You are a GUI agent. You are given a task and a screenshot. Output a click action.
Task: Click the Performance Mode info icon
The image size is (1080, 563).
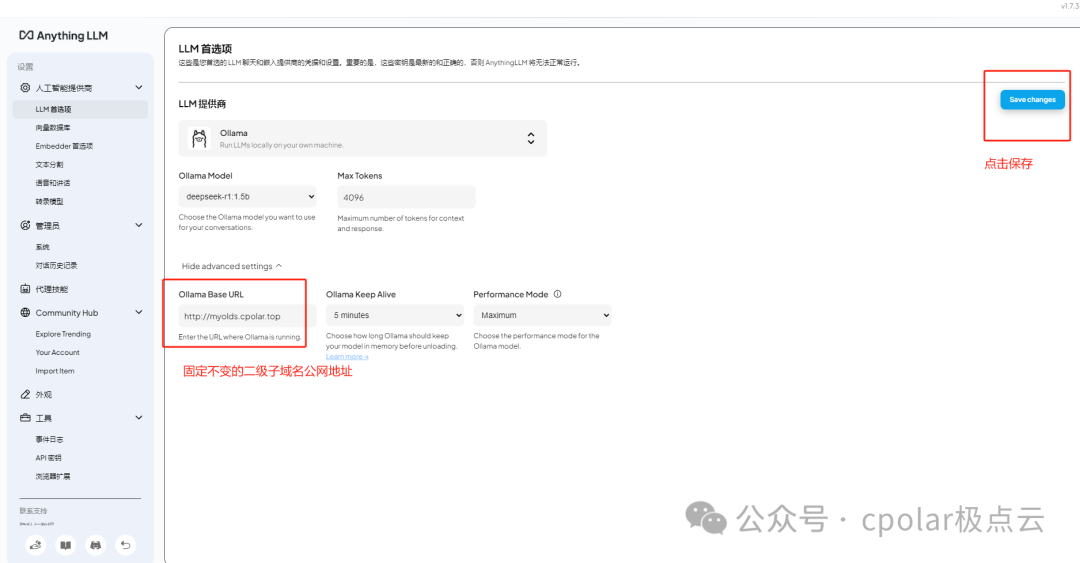pyautogui.click(x=557, y=294)
